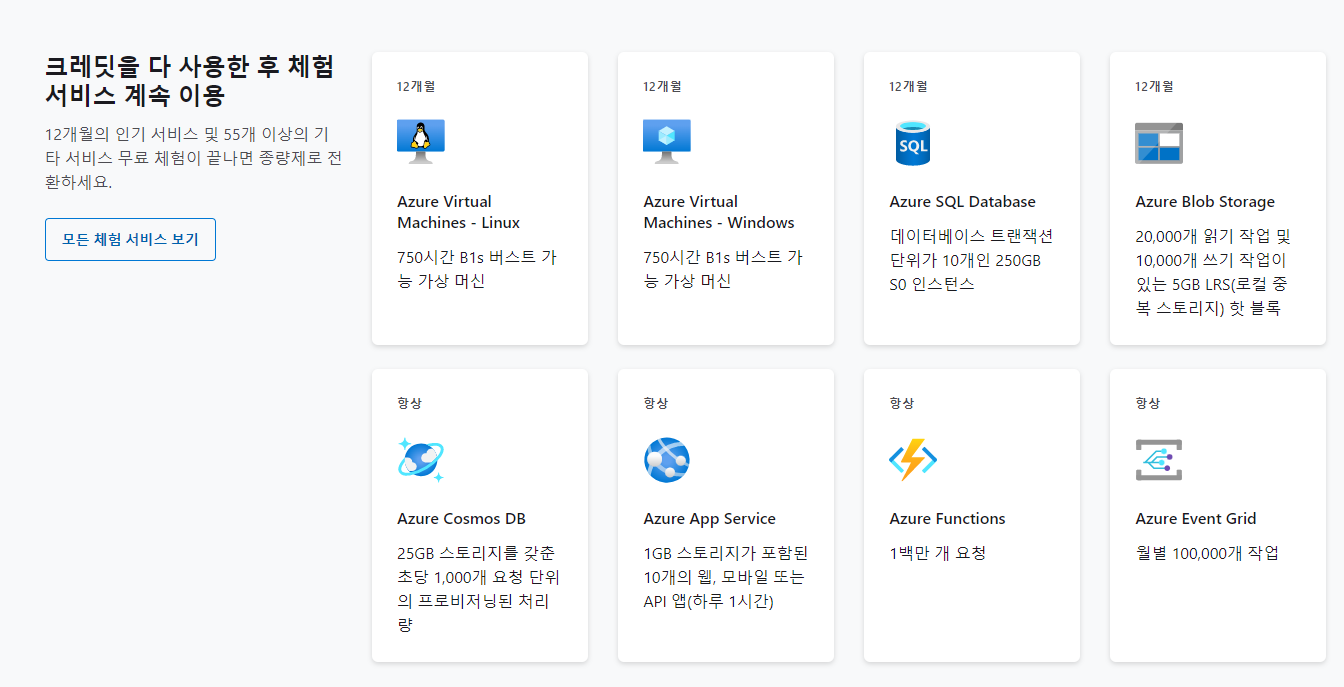Select the Azure SQL Database card title
This screenshot has height=687, width=1344.
pyautogui.click(x=962, y=202)
